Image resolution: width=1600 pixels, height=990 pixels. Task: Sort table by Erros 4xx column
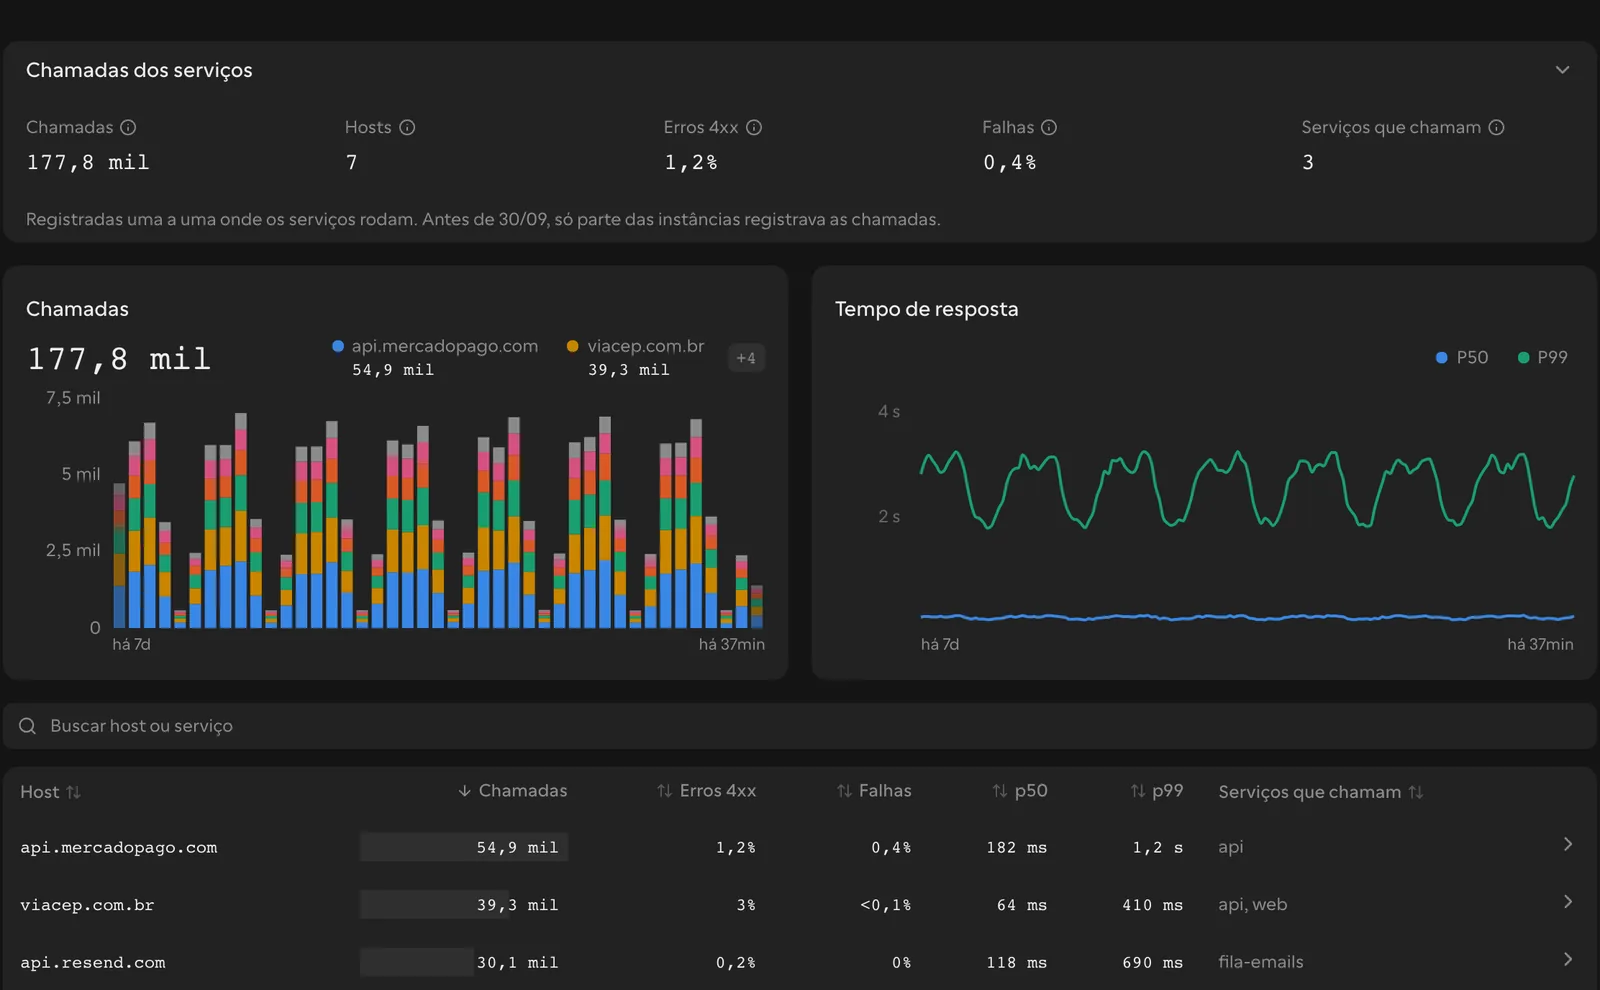[x=706, y=791]
